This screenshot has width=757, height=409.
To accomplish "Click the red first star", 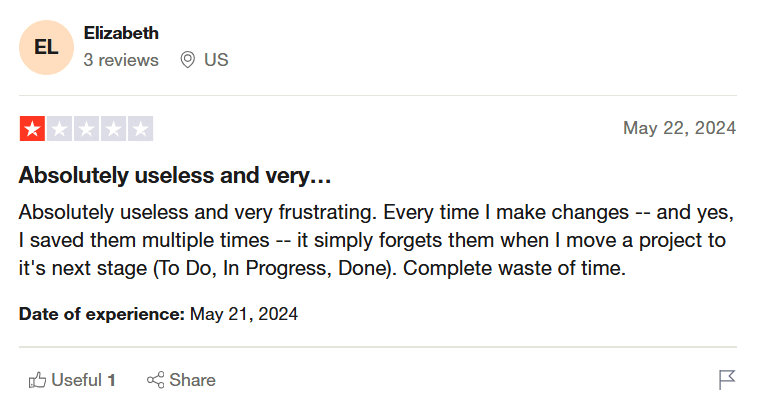I will click(32, 129).
